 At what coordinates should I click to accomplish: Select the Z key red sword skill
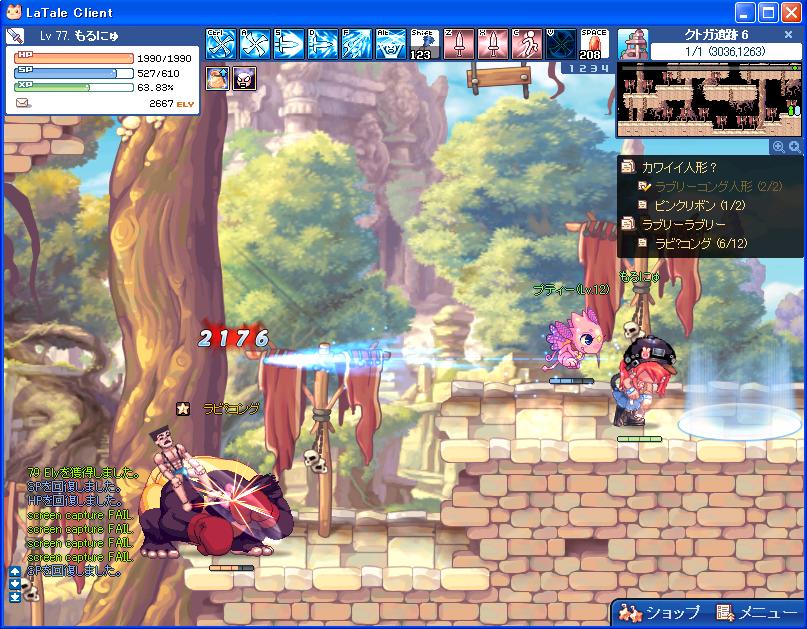click(x=459, y=44)
